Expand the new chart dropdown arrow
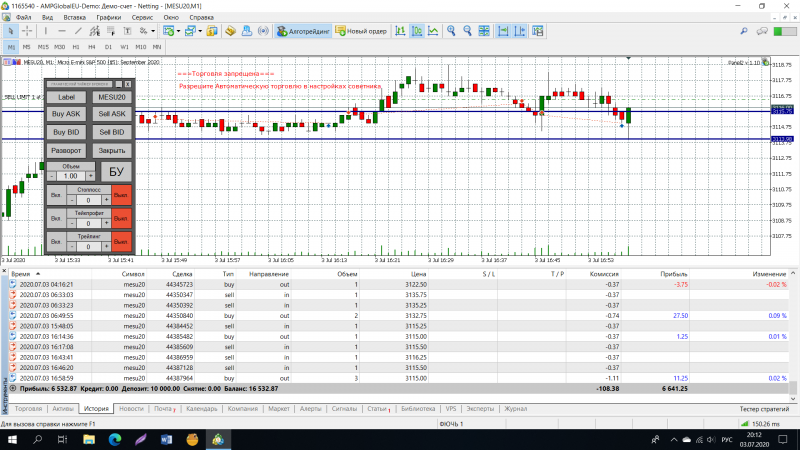The width and height of the screenshot is (800, 450). (178, 31)
